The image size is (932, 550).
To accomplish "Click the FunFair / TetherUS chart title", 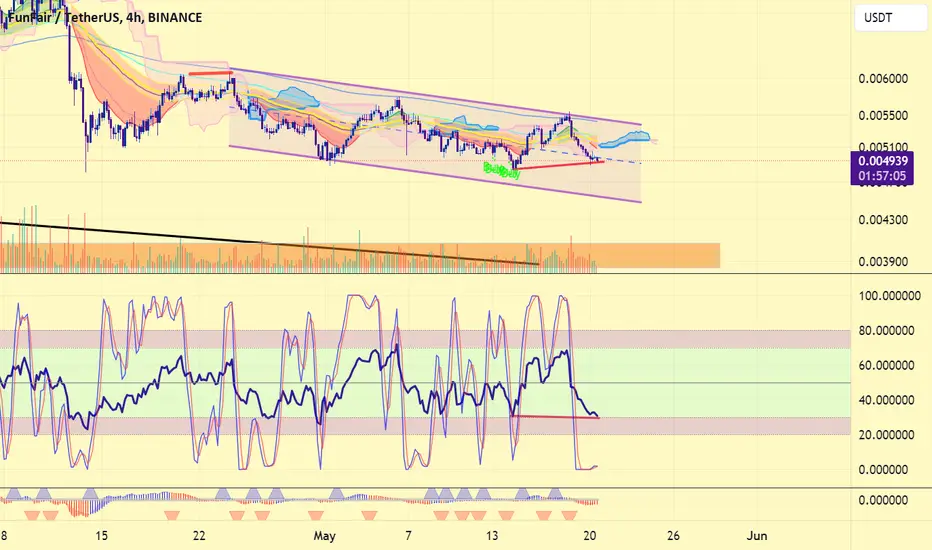I will [105, 18].
